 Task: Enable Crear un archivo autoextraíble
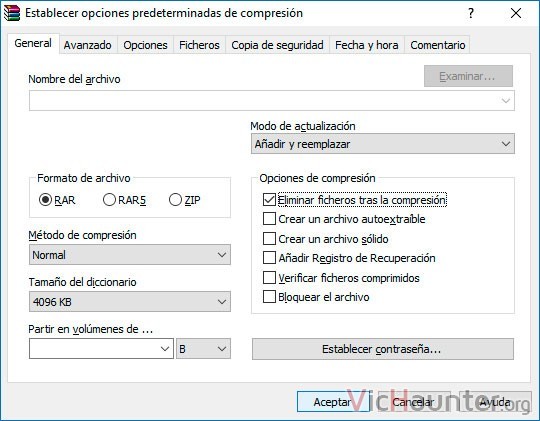(269, 219)
